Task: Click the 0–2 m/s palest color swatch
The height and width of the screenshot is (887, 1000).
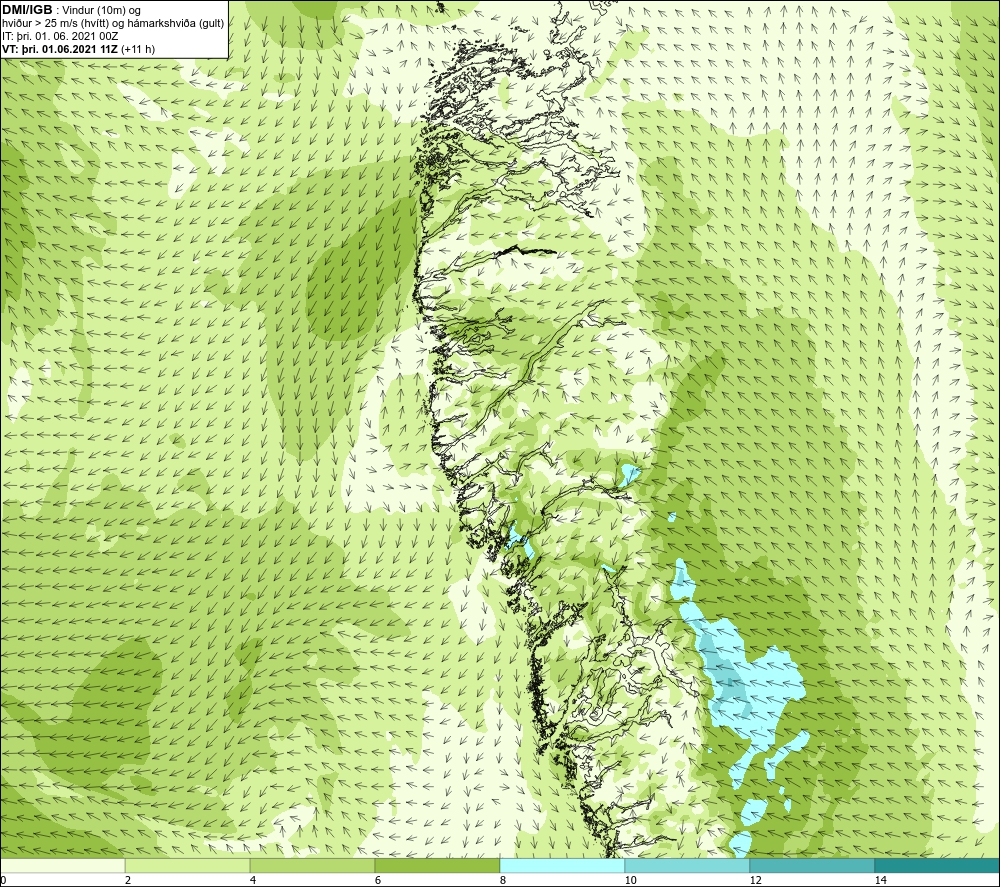Action: pyautogui.click(x=62, y=865)
